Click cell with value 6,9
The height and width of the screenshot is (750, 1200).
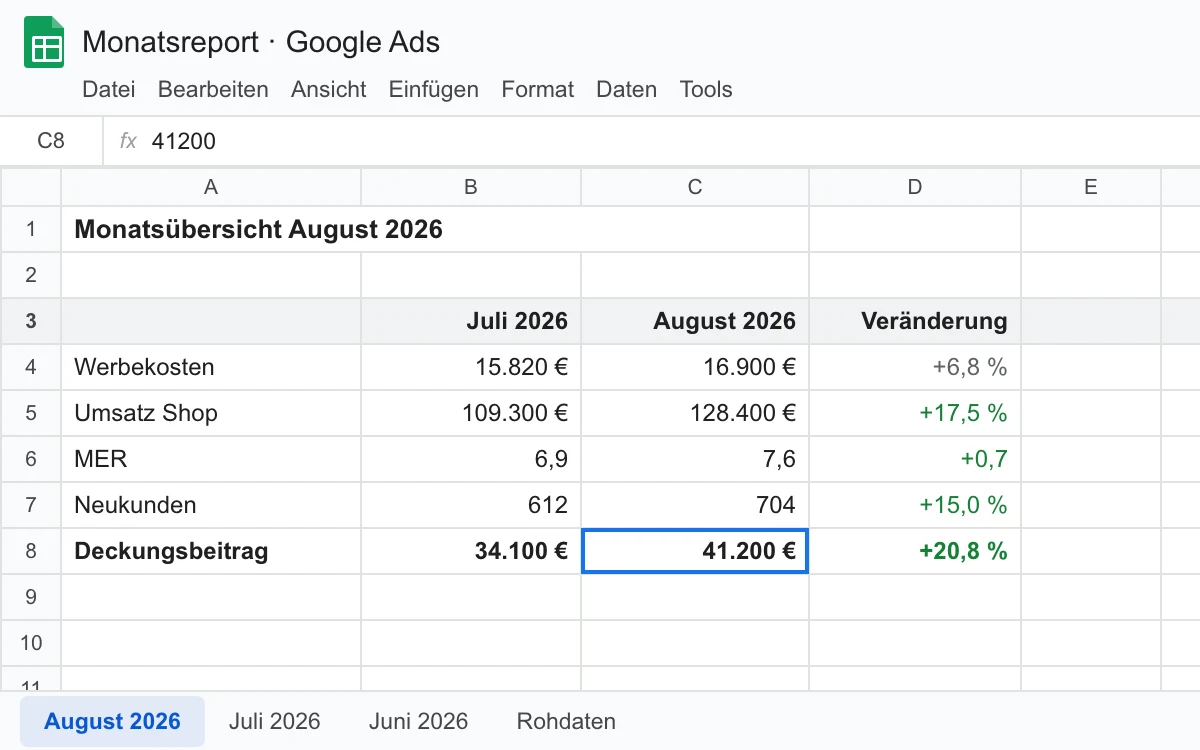point(471,459)
